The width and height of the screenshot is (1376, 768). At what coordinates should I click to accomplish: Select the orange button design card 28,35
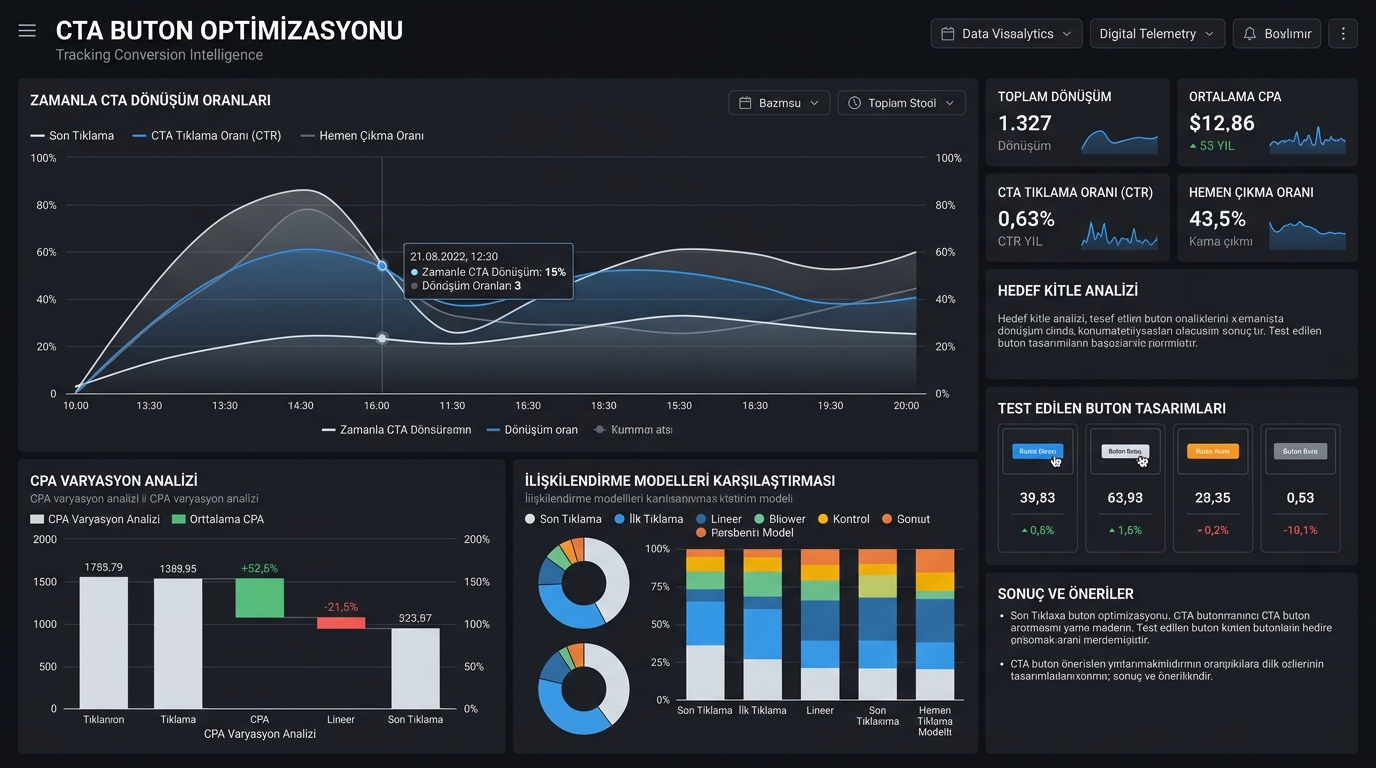pyautogui.click(x=1212, y=488)
